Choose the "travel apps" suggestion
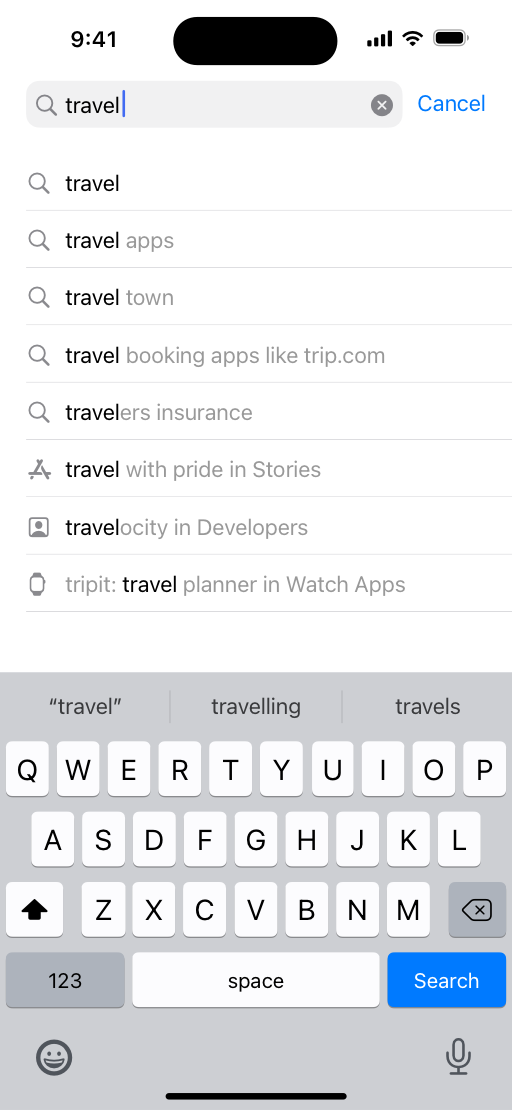This screenshot has width=512, height=1110. (x=269, y=241)
